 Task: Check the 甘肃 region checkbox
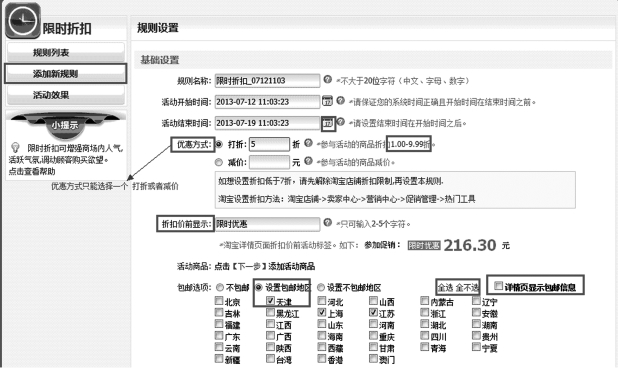(373, 347)
